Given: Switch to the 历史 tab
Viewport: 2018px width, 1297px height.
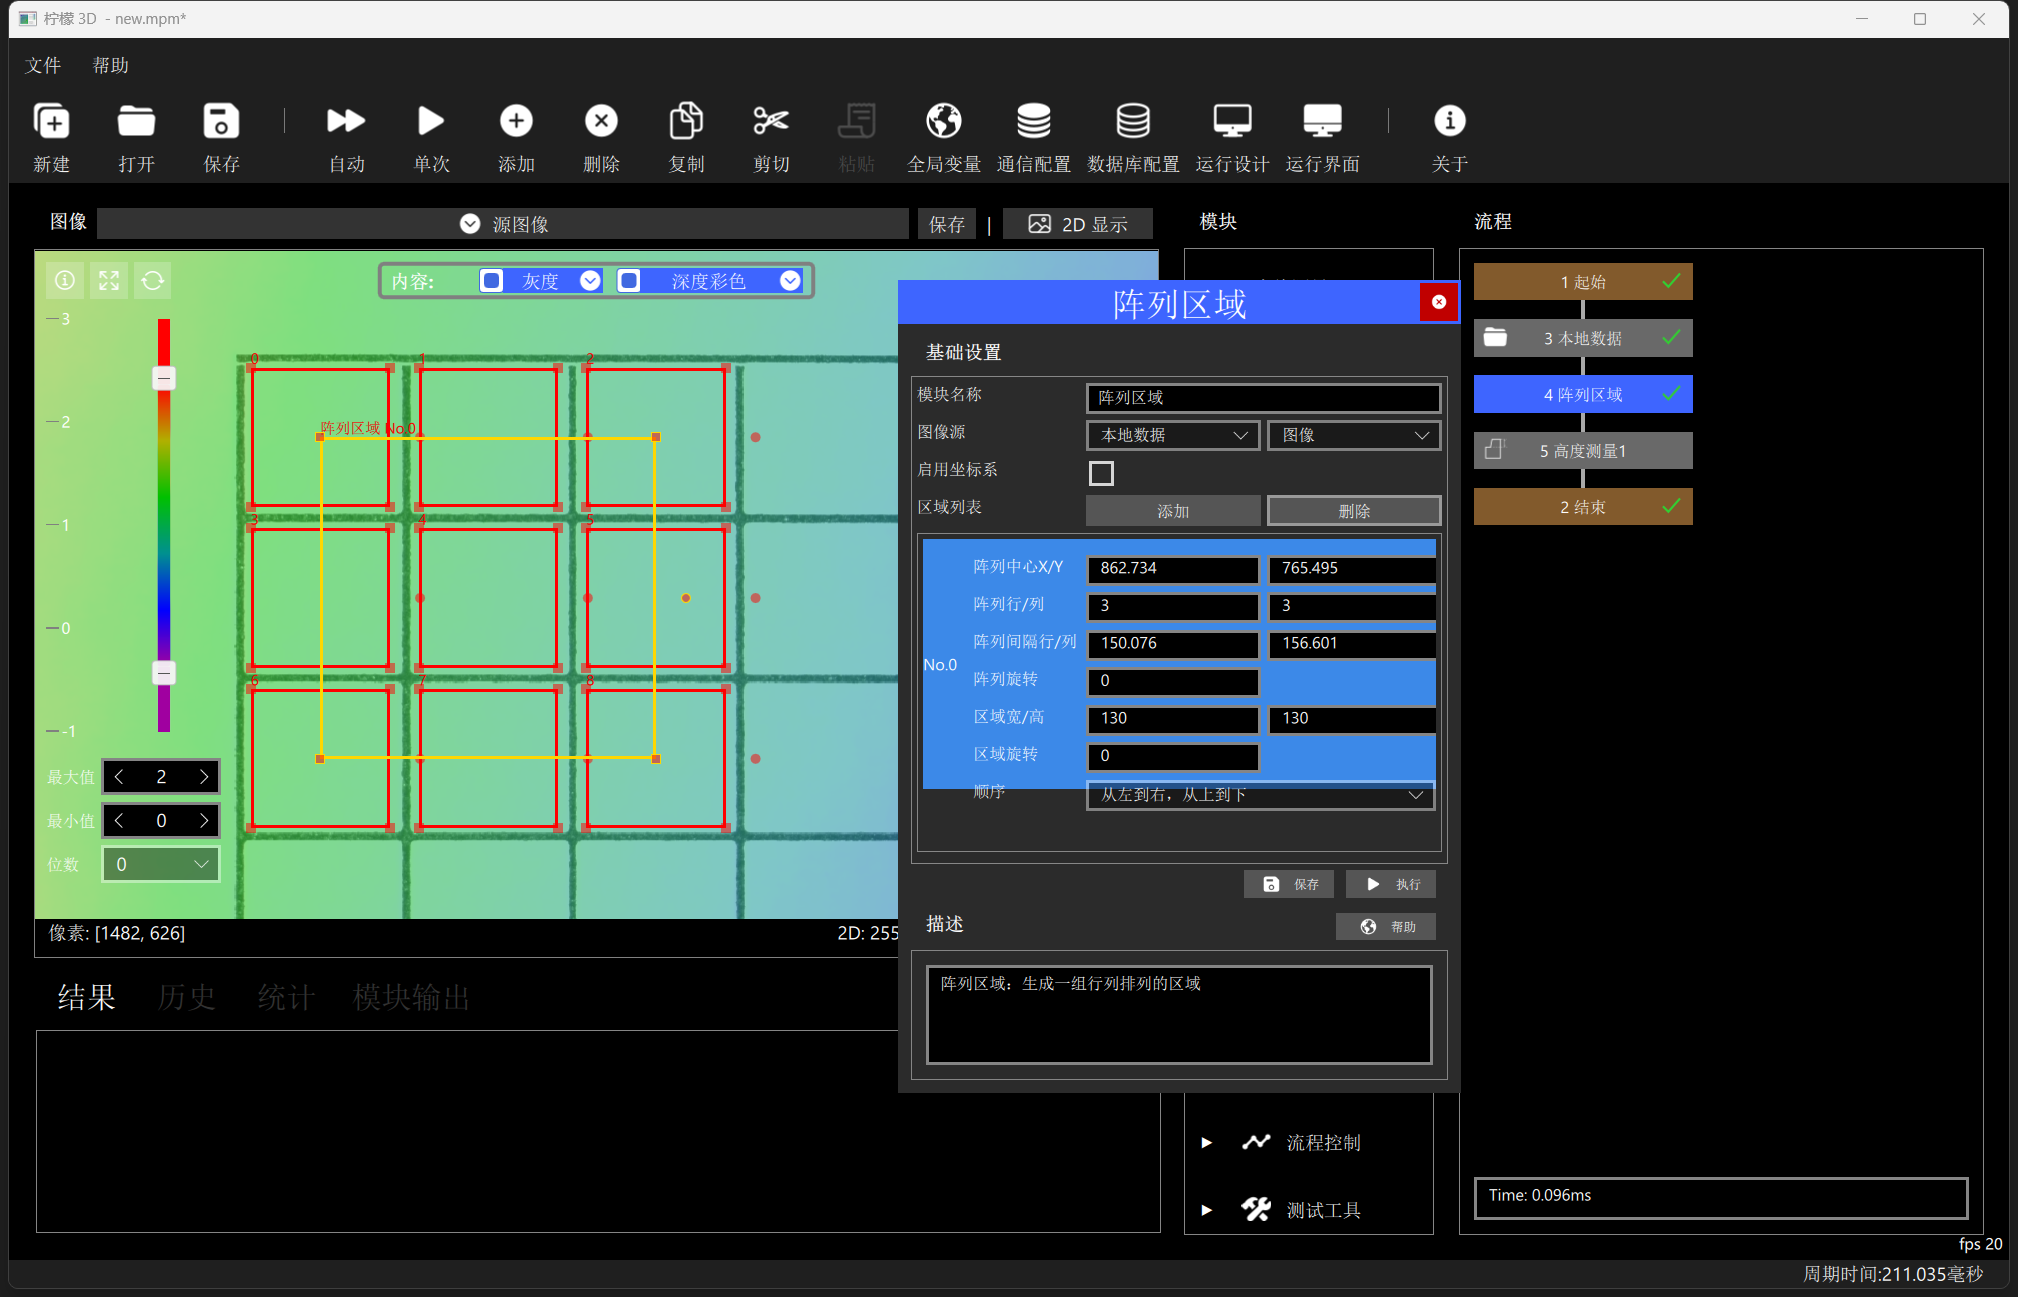Looking at the screenshot, I should [x=186, y=997].
